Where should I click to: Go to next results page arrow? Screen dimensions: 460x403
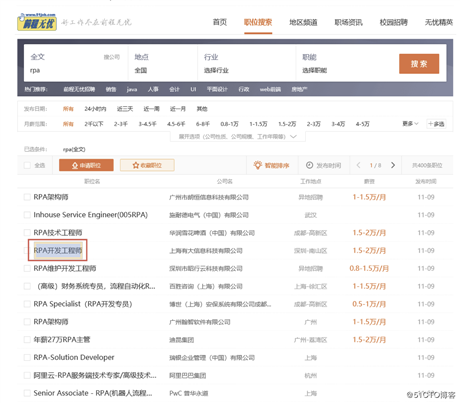[x=393, y=165]
